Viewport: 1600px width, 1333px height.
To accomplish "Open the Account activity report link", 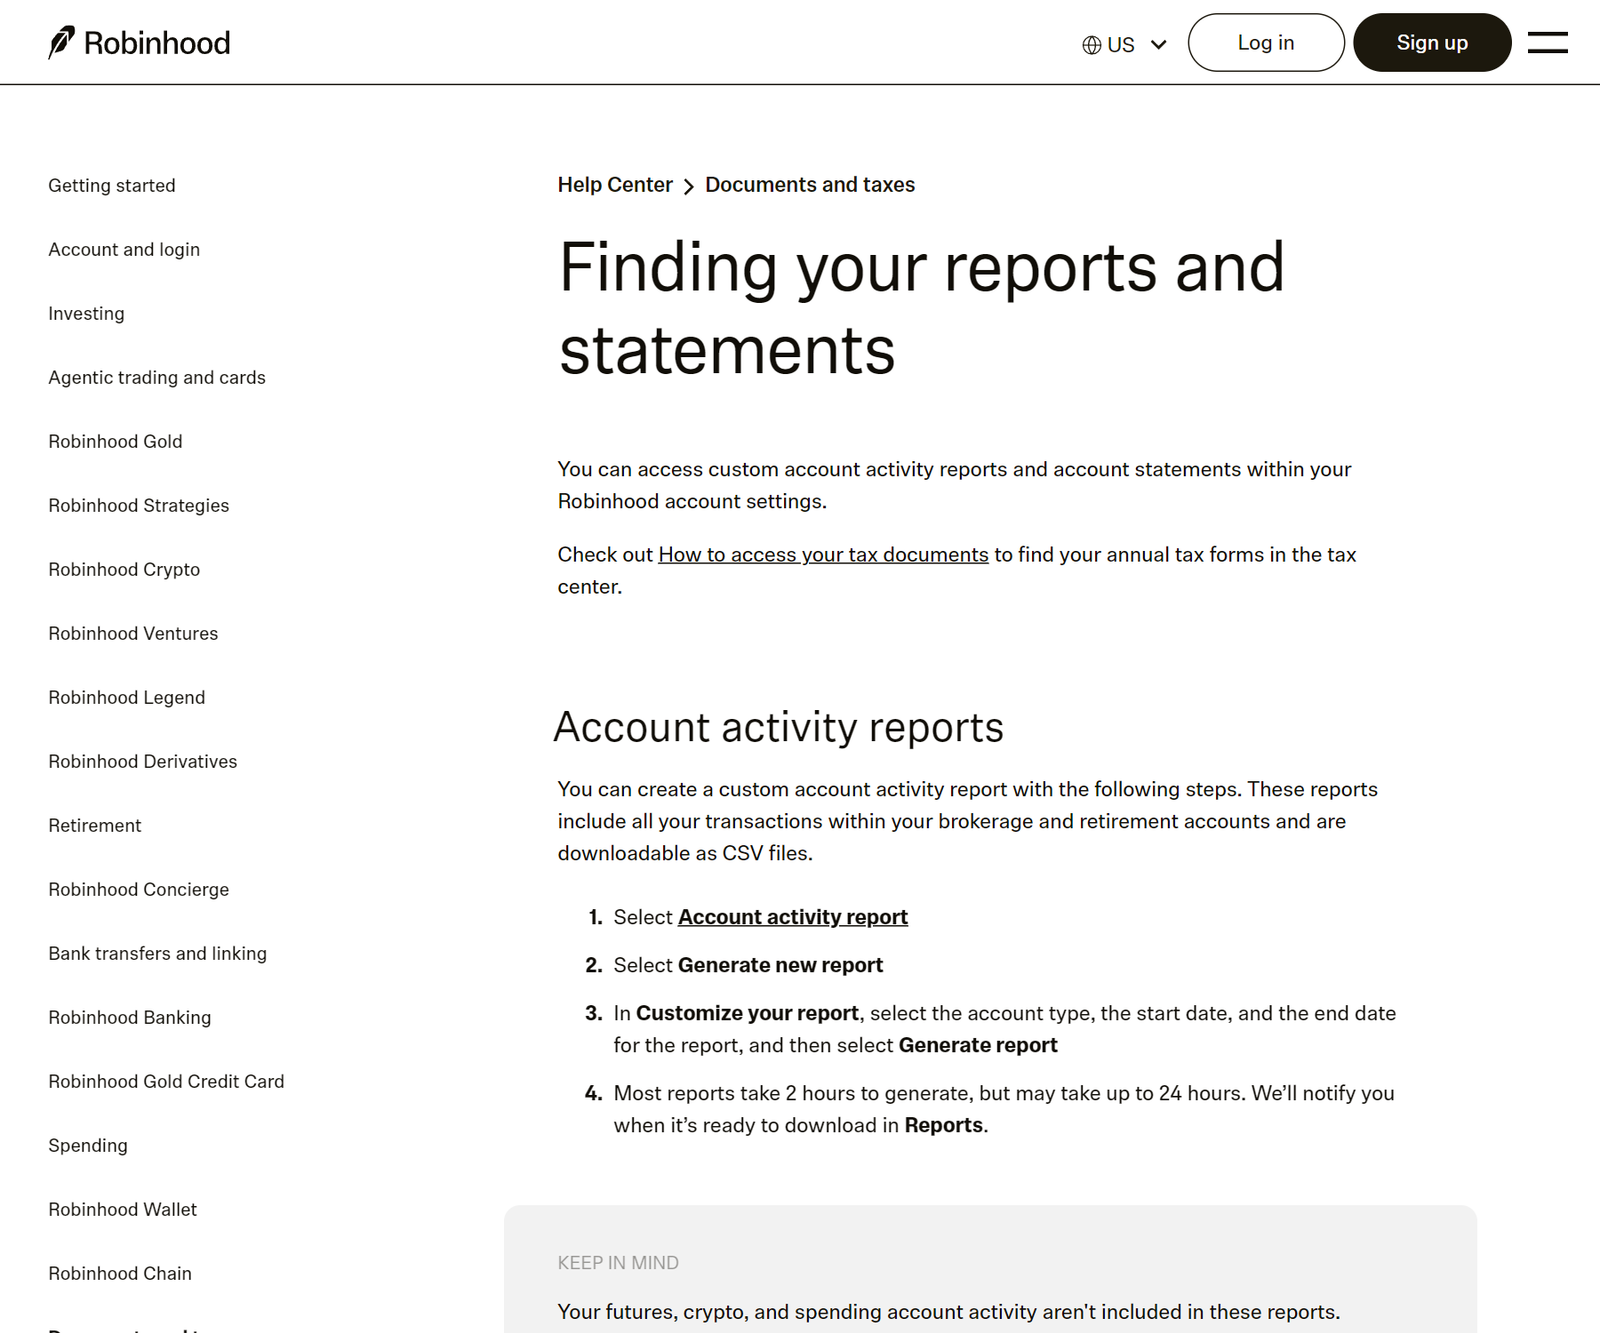I will point(793,917).
